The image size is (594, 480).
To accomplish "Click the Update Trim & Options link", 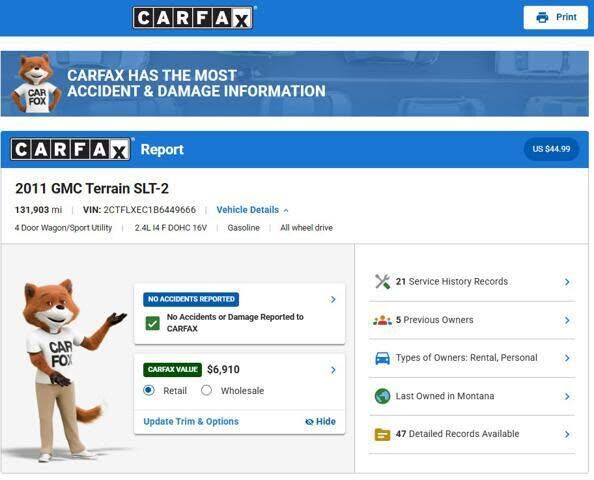I will (x=191, y=421).
